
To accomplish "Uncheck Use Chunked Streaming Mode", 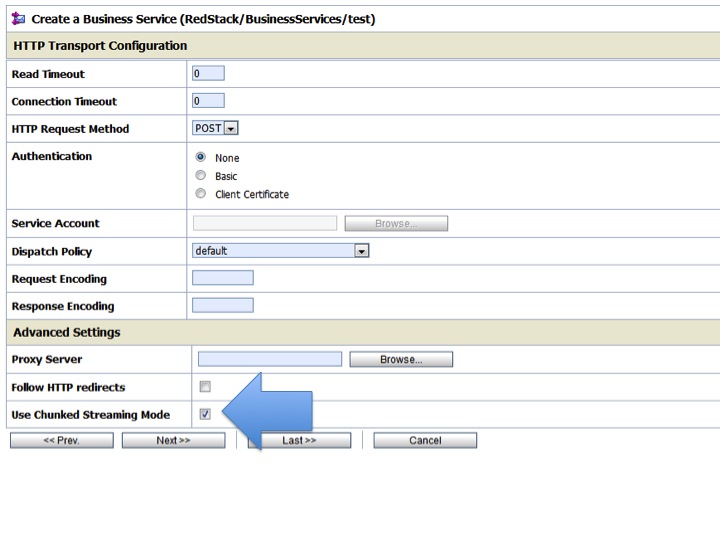I will pyautogui.click(x=205, y=414).
